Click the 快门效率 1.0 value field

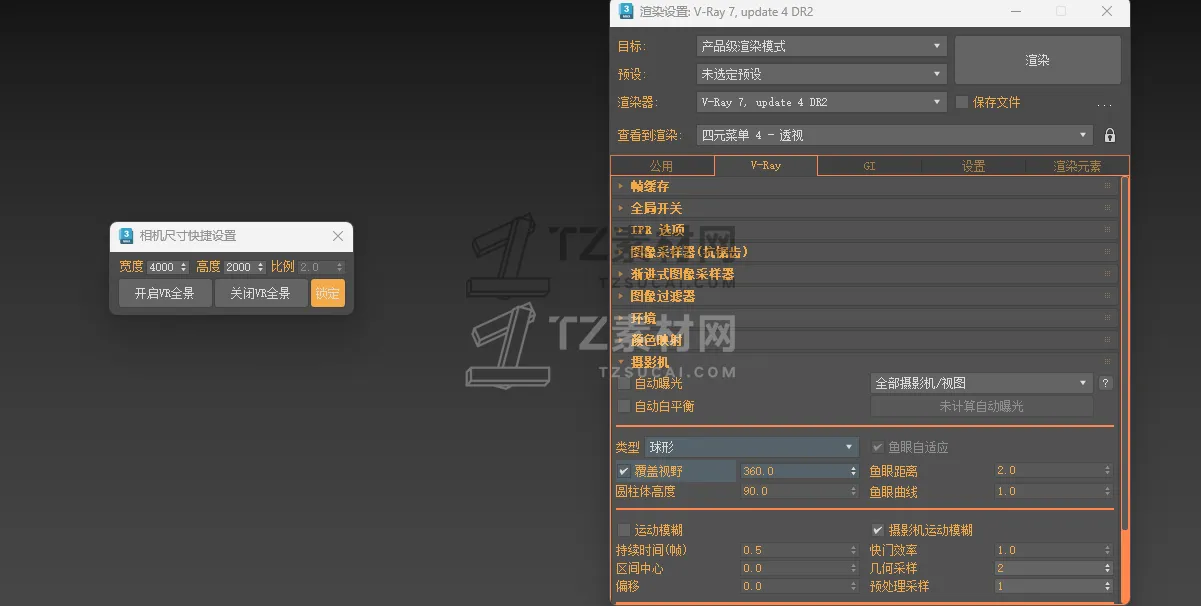tap(1048, 550)
